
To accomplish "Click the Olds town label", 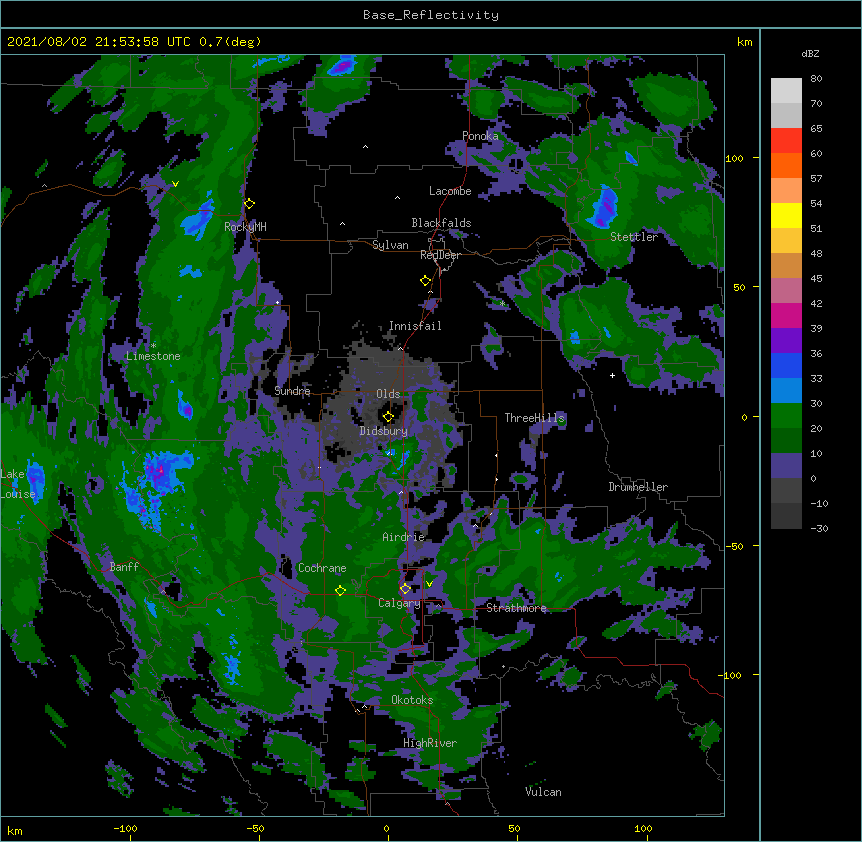I will [x=388, y=394].
